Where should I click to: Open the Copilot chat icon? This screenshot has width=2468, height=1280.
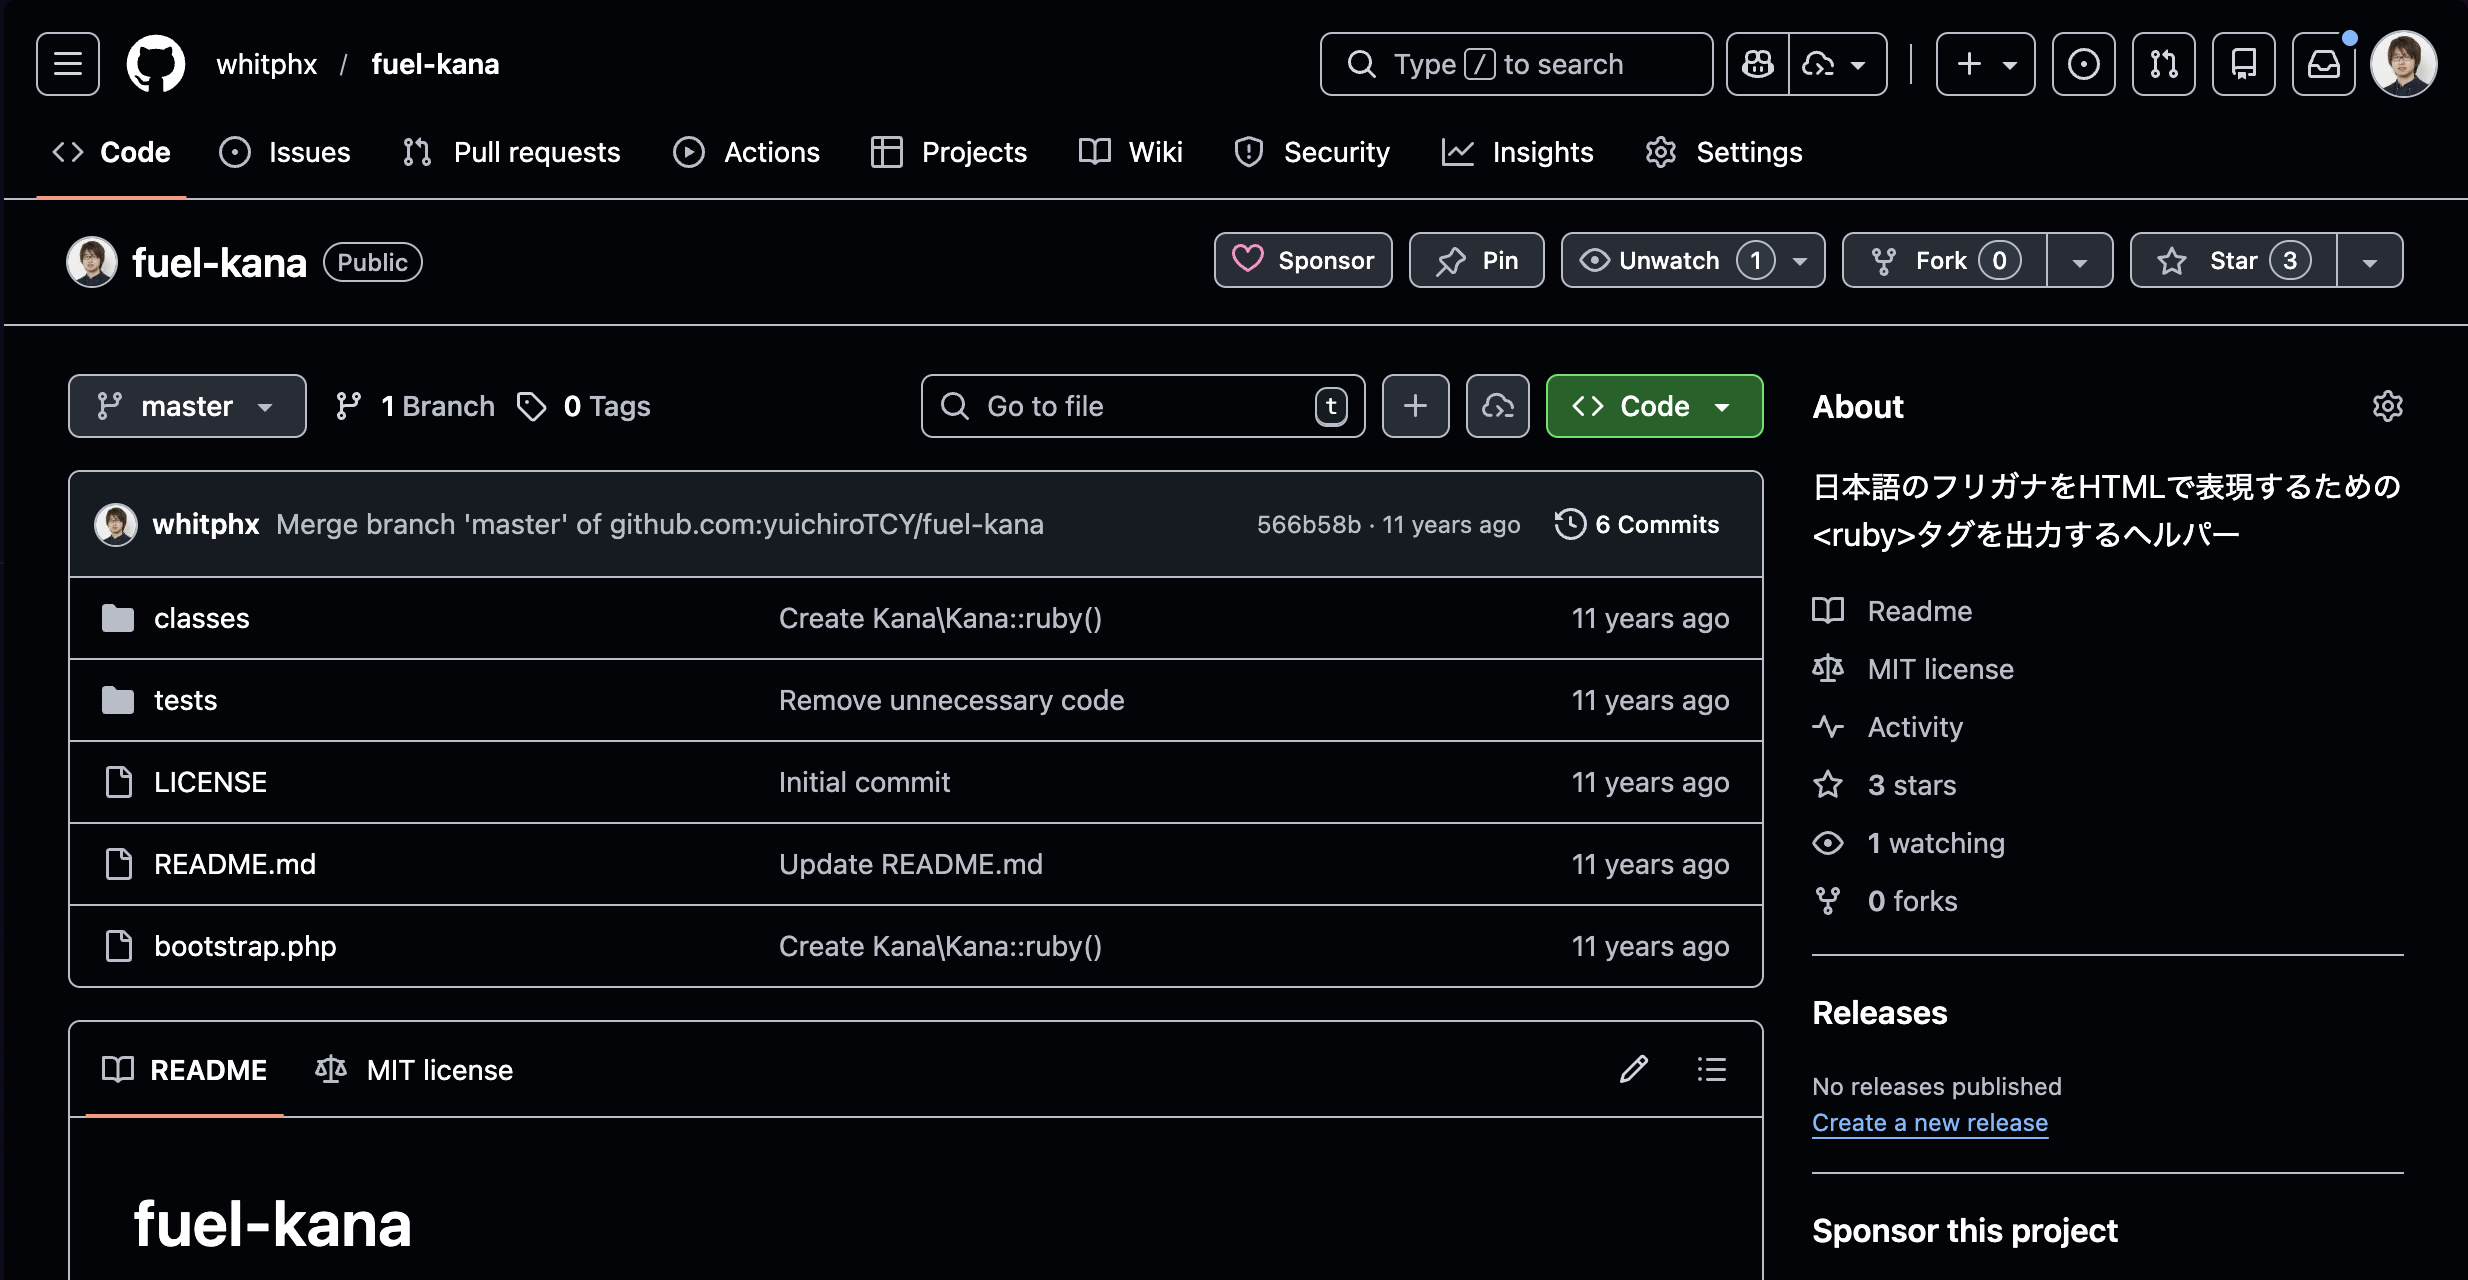coord(1758,64)
